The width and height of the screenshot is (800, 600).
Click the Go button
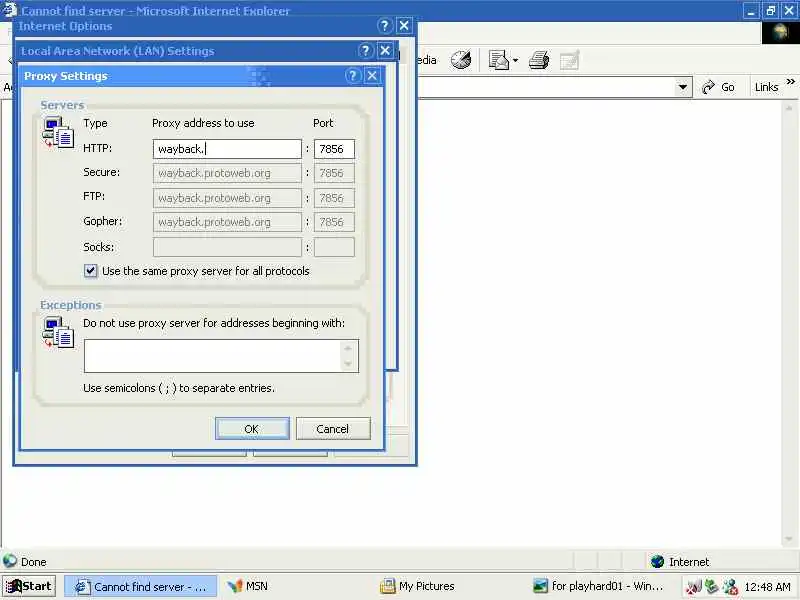(718, 87)
